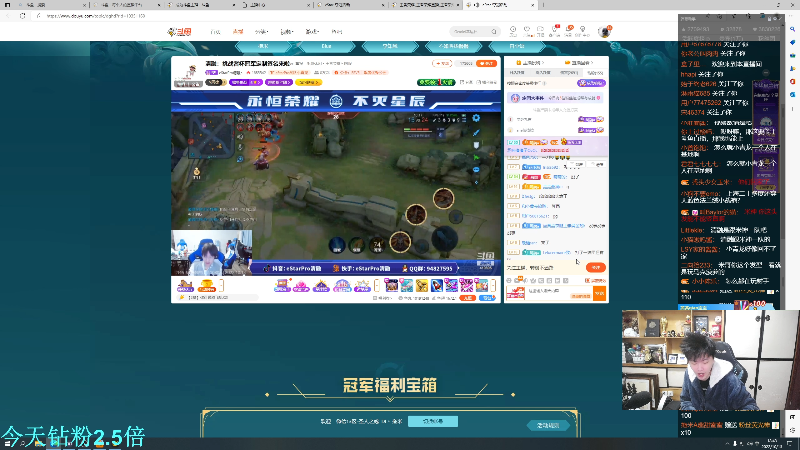Open the last header nav item
This screenshot has height=450, width=800.
pyautogui.click(x=337, y=32)
